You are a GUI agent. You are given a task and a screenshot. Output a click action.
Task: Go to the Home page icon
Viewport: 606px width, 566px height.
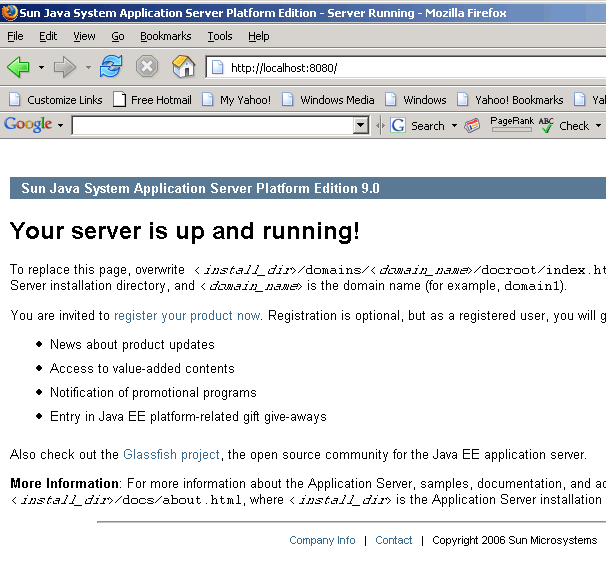(184, 66)
